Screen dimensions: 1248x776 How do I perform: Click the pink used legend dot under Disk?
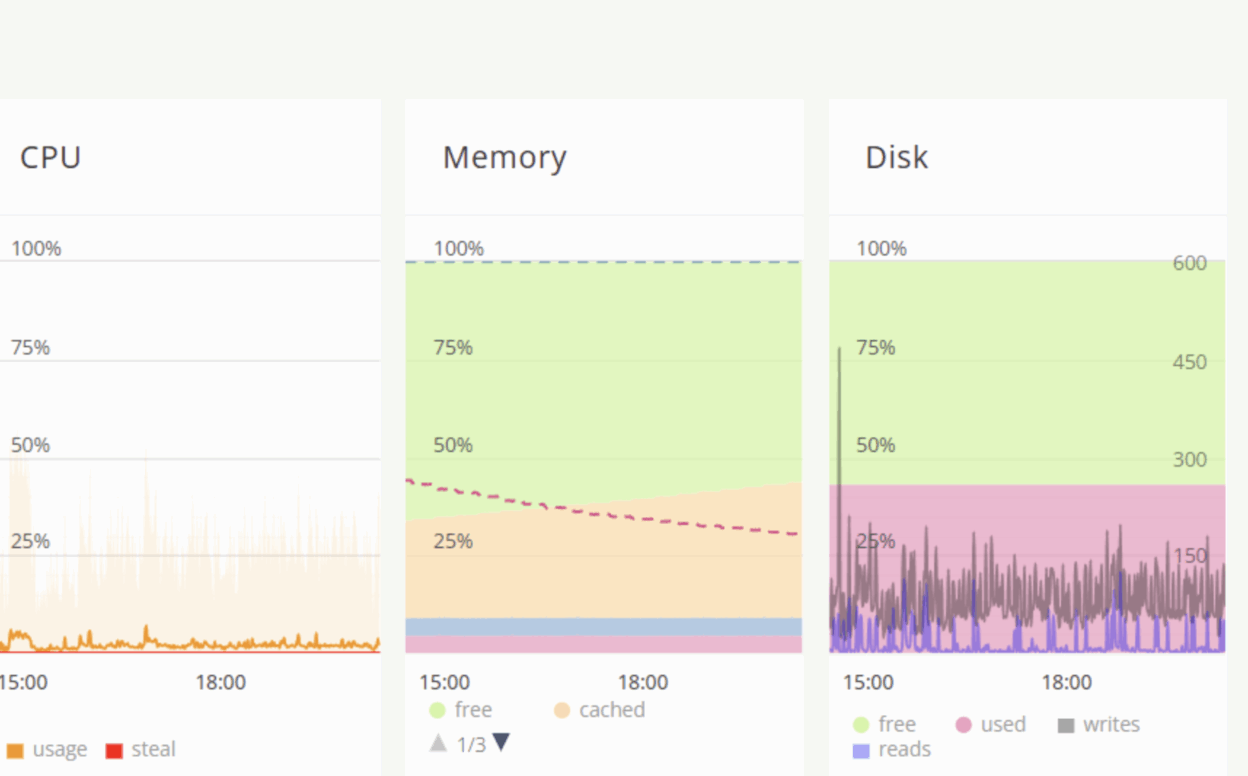point(964,725)
